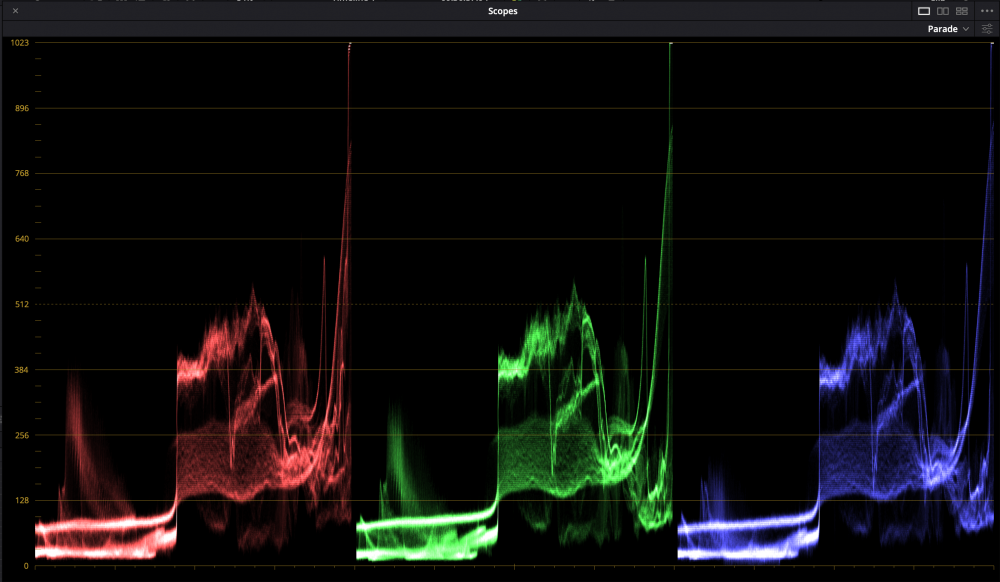Click the 256 graticule label

[20, 436]
